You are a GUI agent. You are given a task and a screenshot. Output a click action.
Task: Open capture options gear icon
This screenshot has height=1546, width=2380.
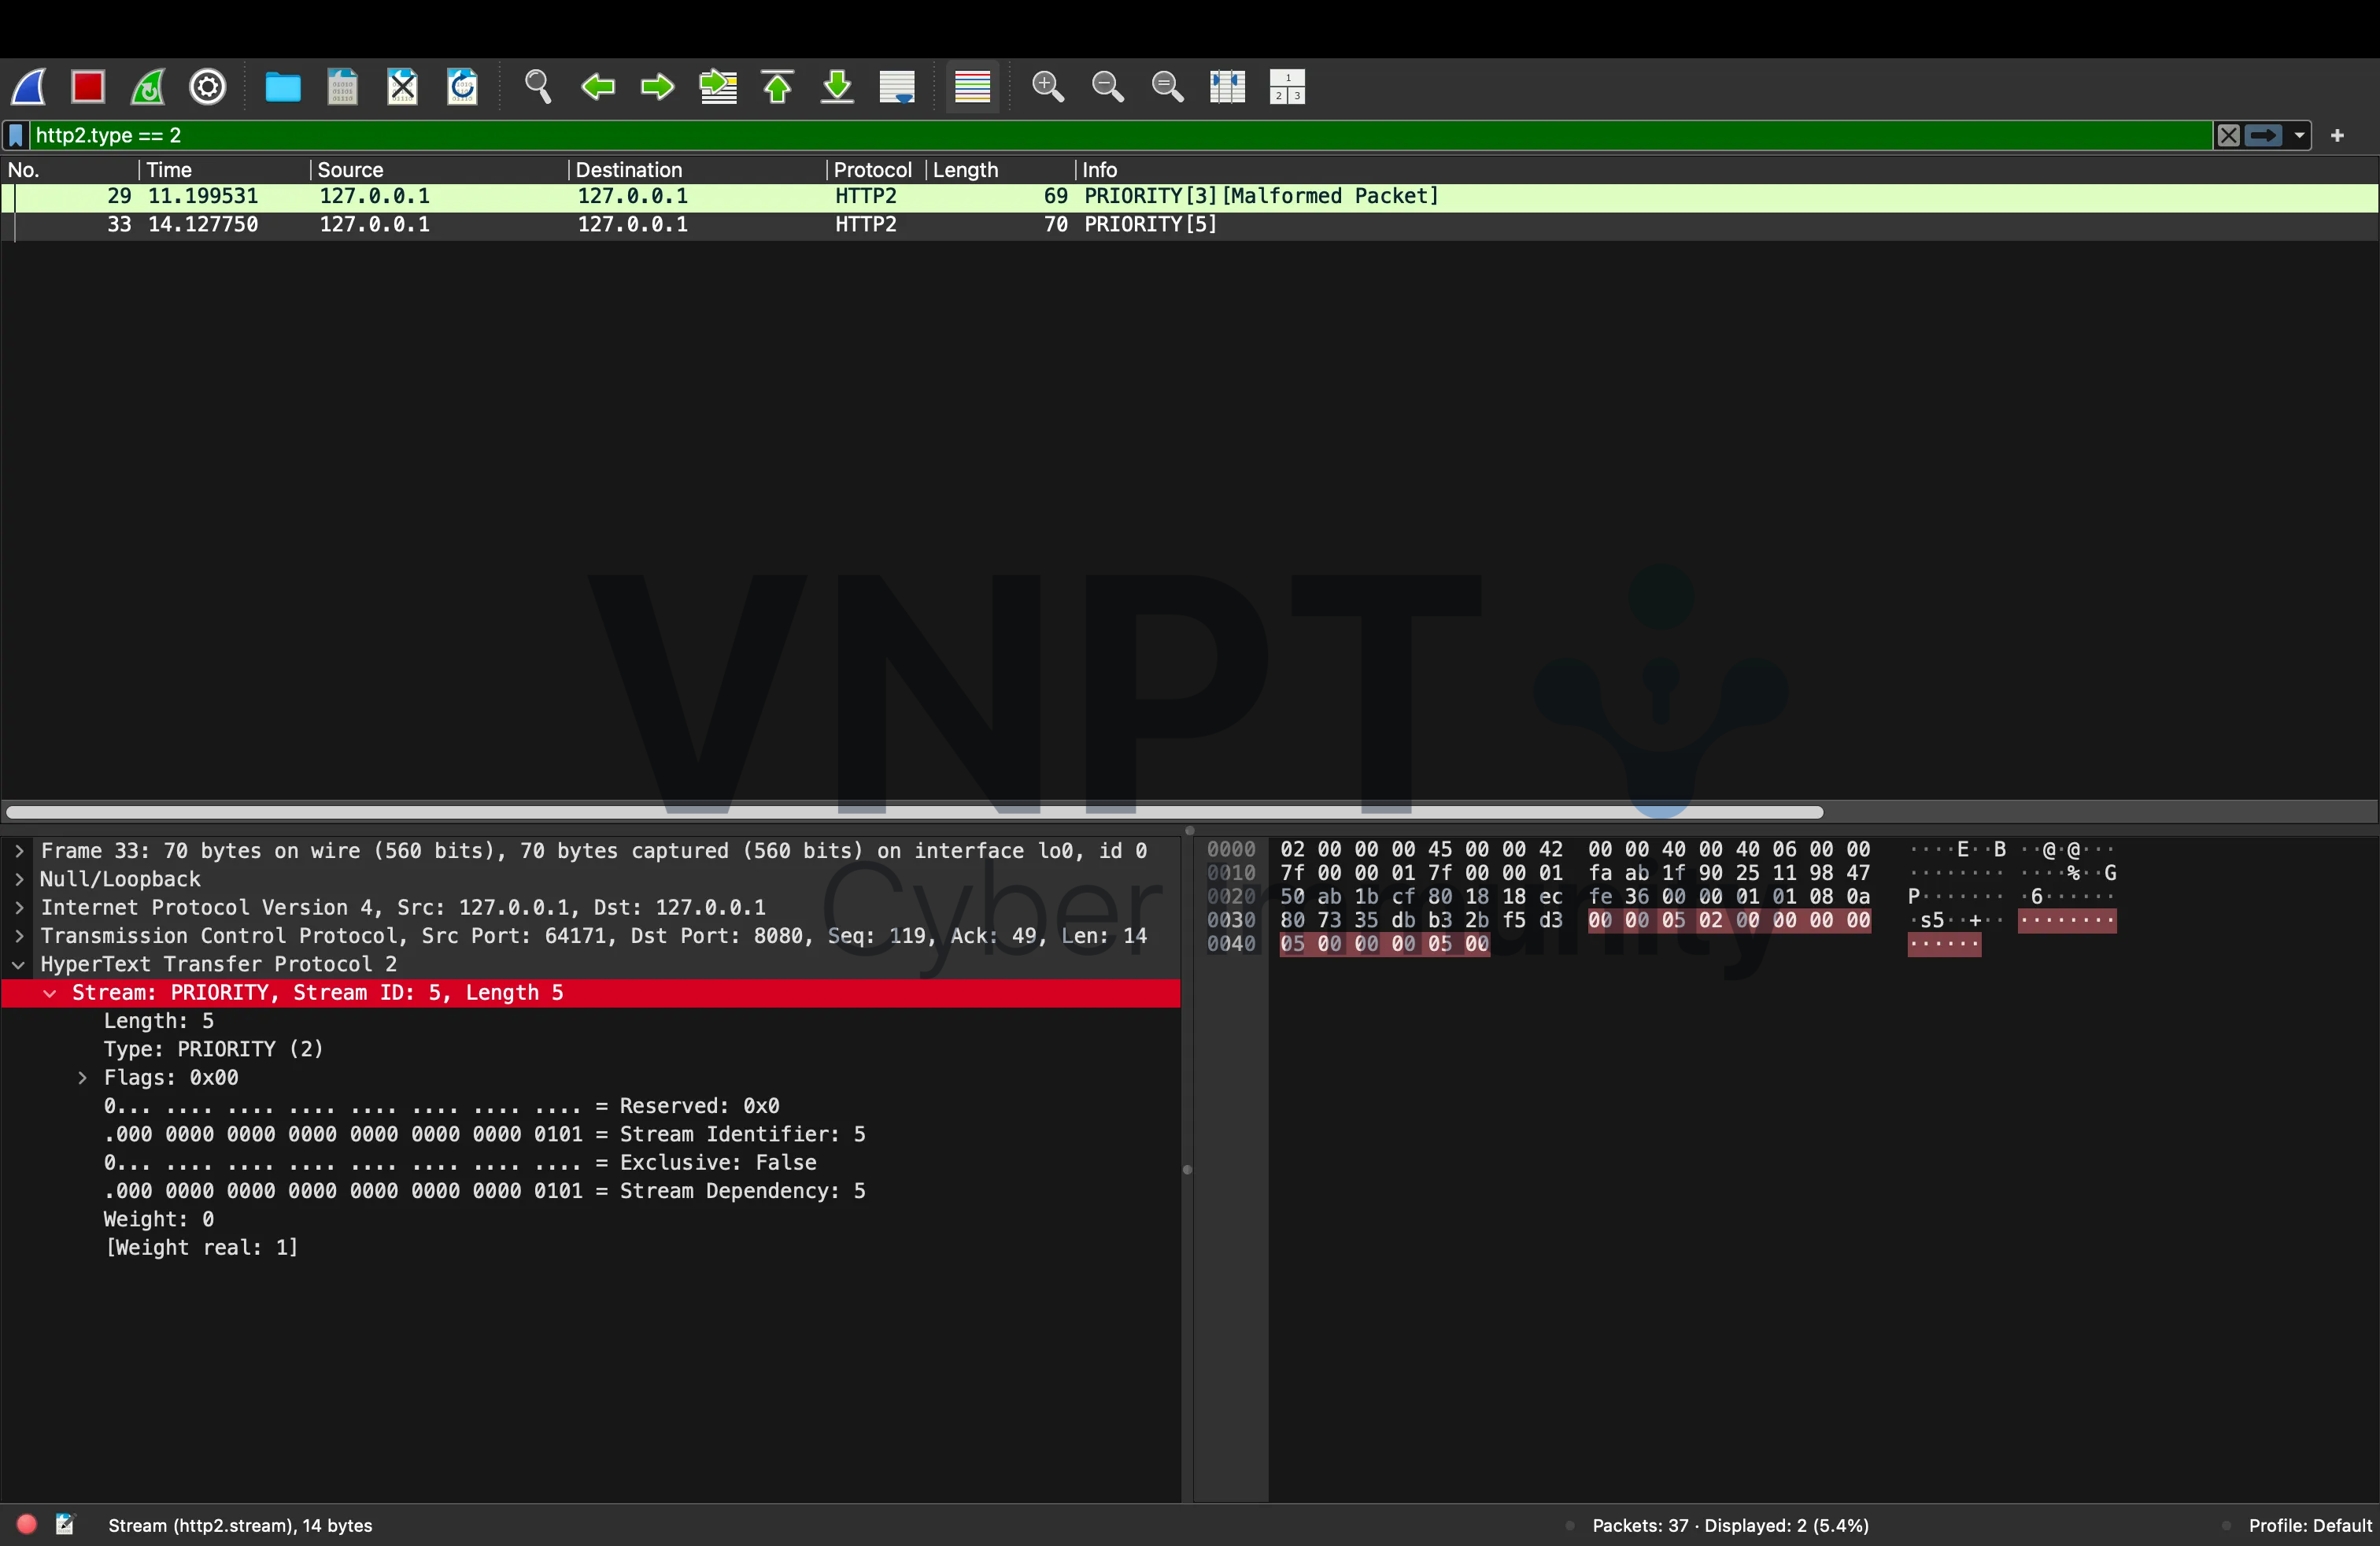point(208,87)
